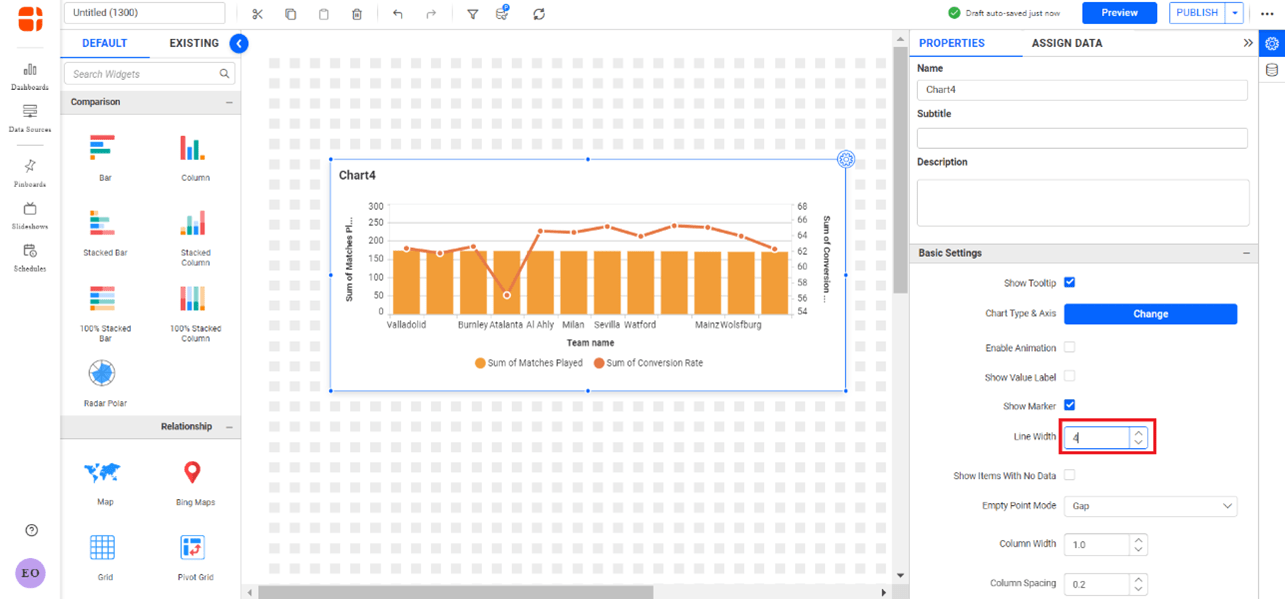1285x599 pixels.
Task: Open Dashboards in the sidebar
Action: click(30, 76)
